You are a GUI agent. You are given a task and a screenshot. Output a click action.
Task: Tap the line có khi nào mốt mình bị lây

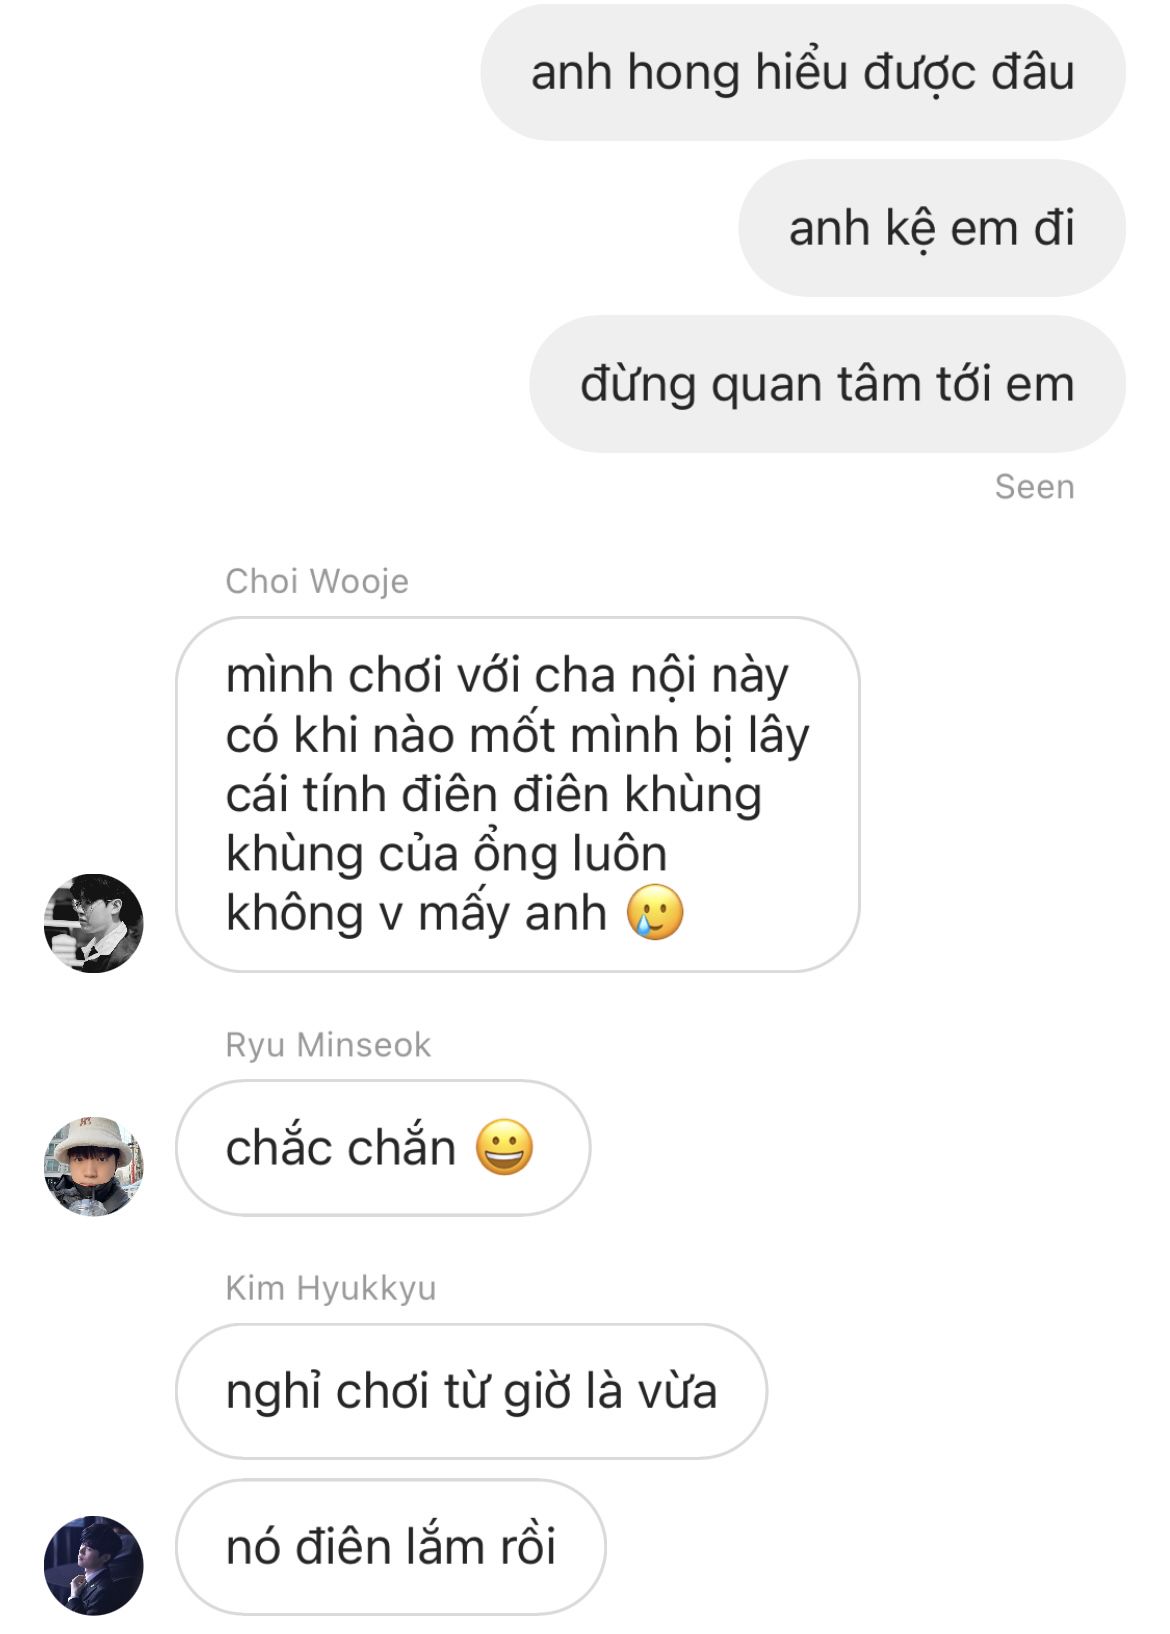[517, 735]
